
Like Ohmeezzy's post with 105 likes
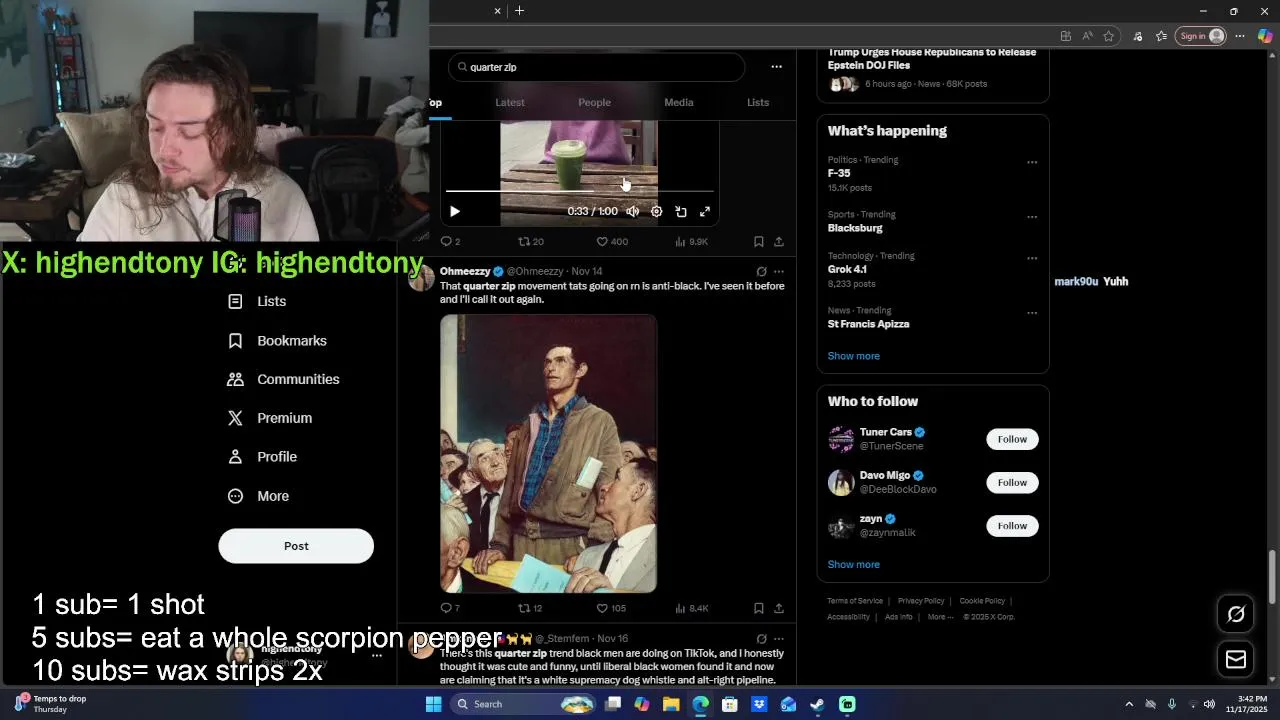pyautogui.click(x=611, y=608)
